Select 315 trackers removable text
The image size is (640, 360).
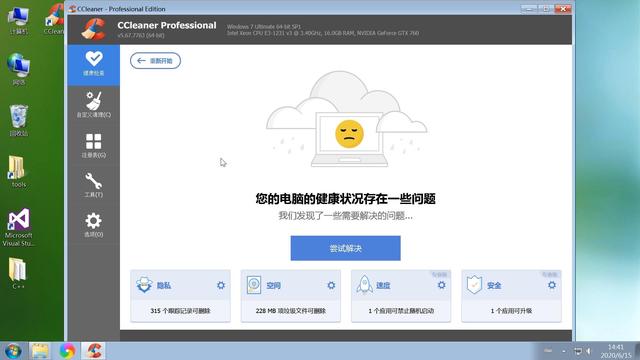point(180,311)
